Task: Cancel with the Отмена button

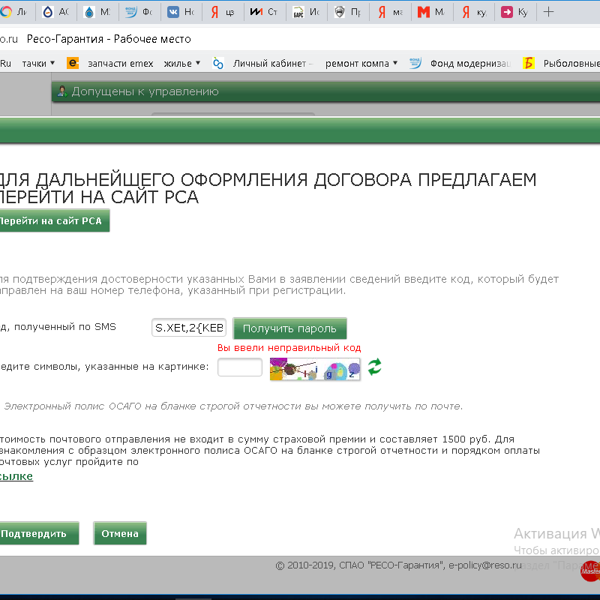Action: 120,533
